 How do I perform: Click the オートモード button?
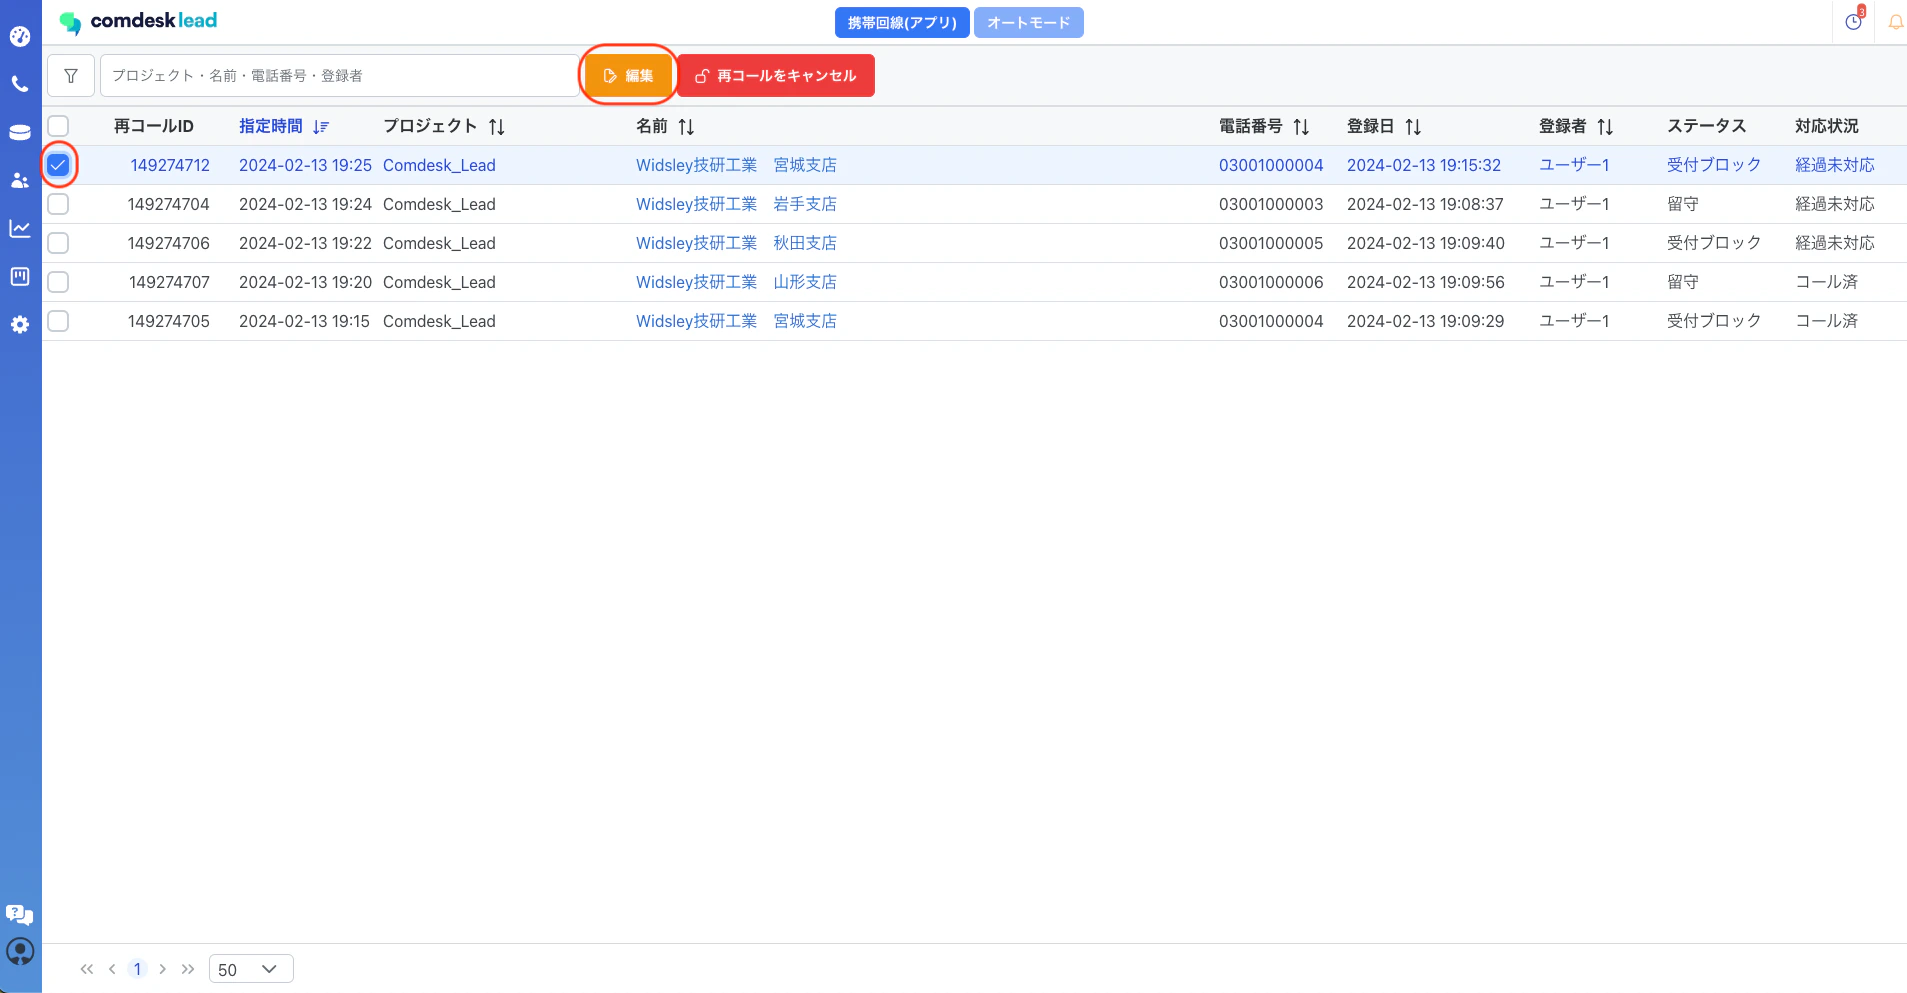tap(1029, 23)
